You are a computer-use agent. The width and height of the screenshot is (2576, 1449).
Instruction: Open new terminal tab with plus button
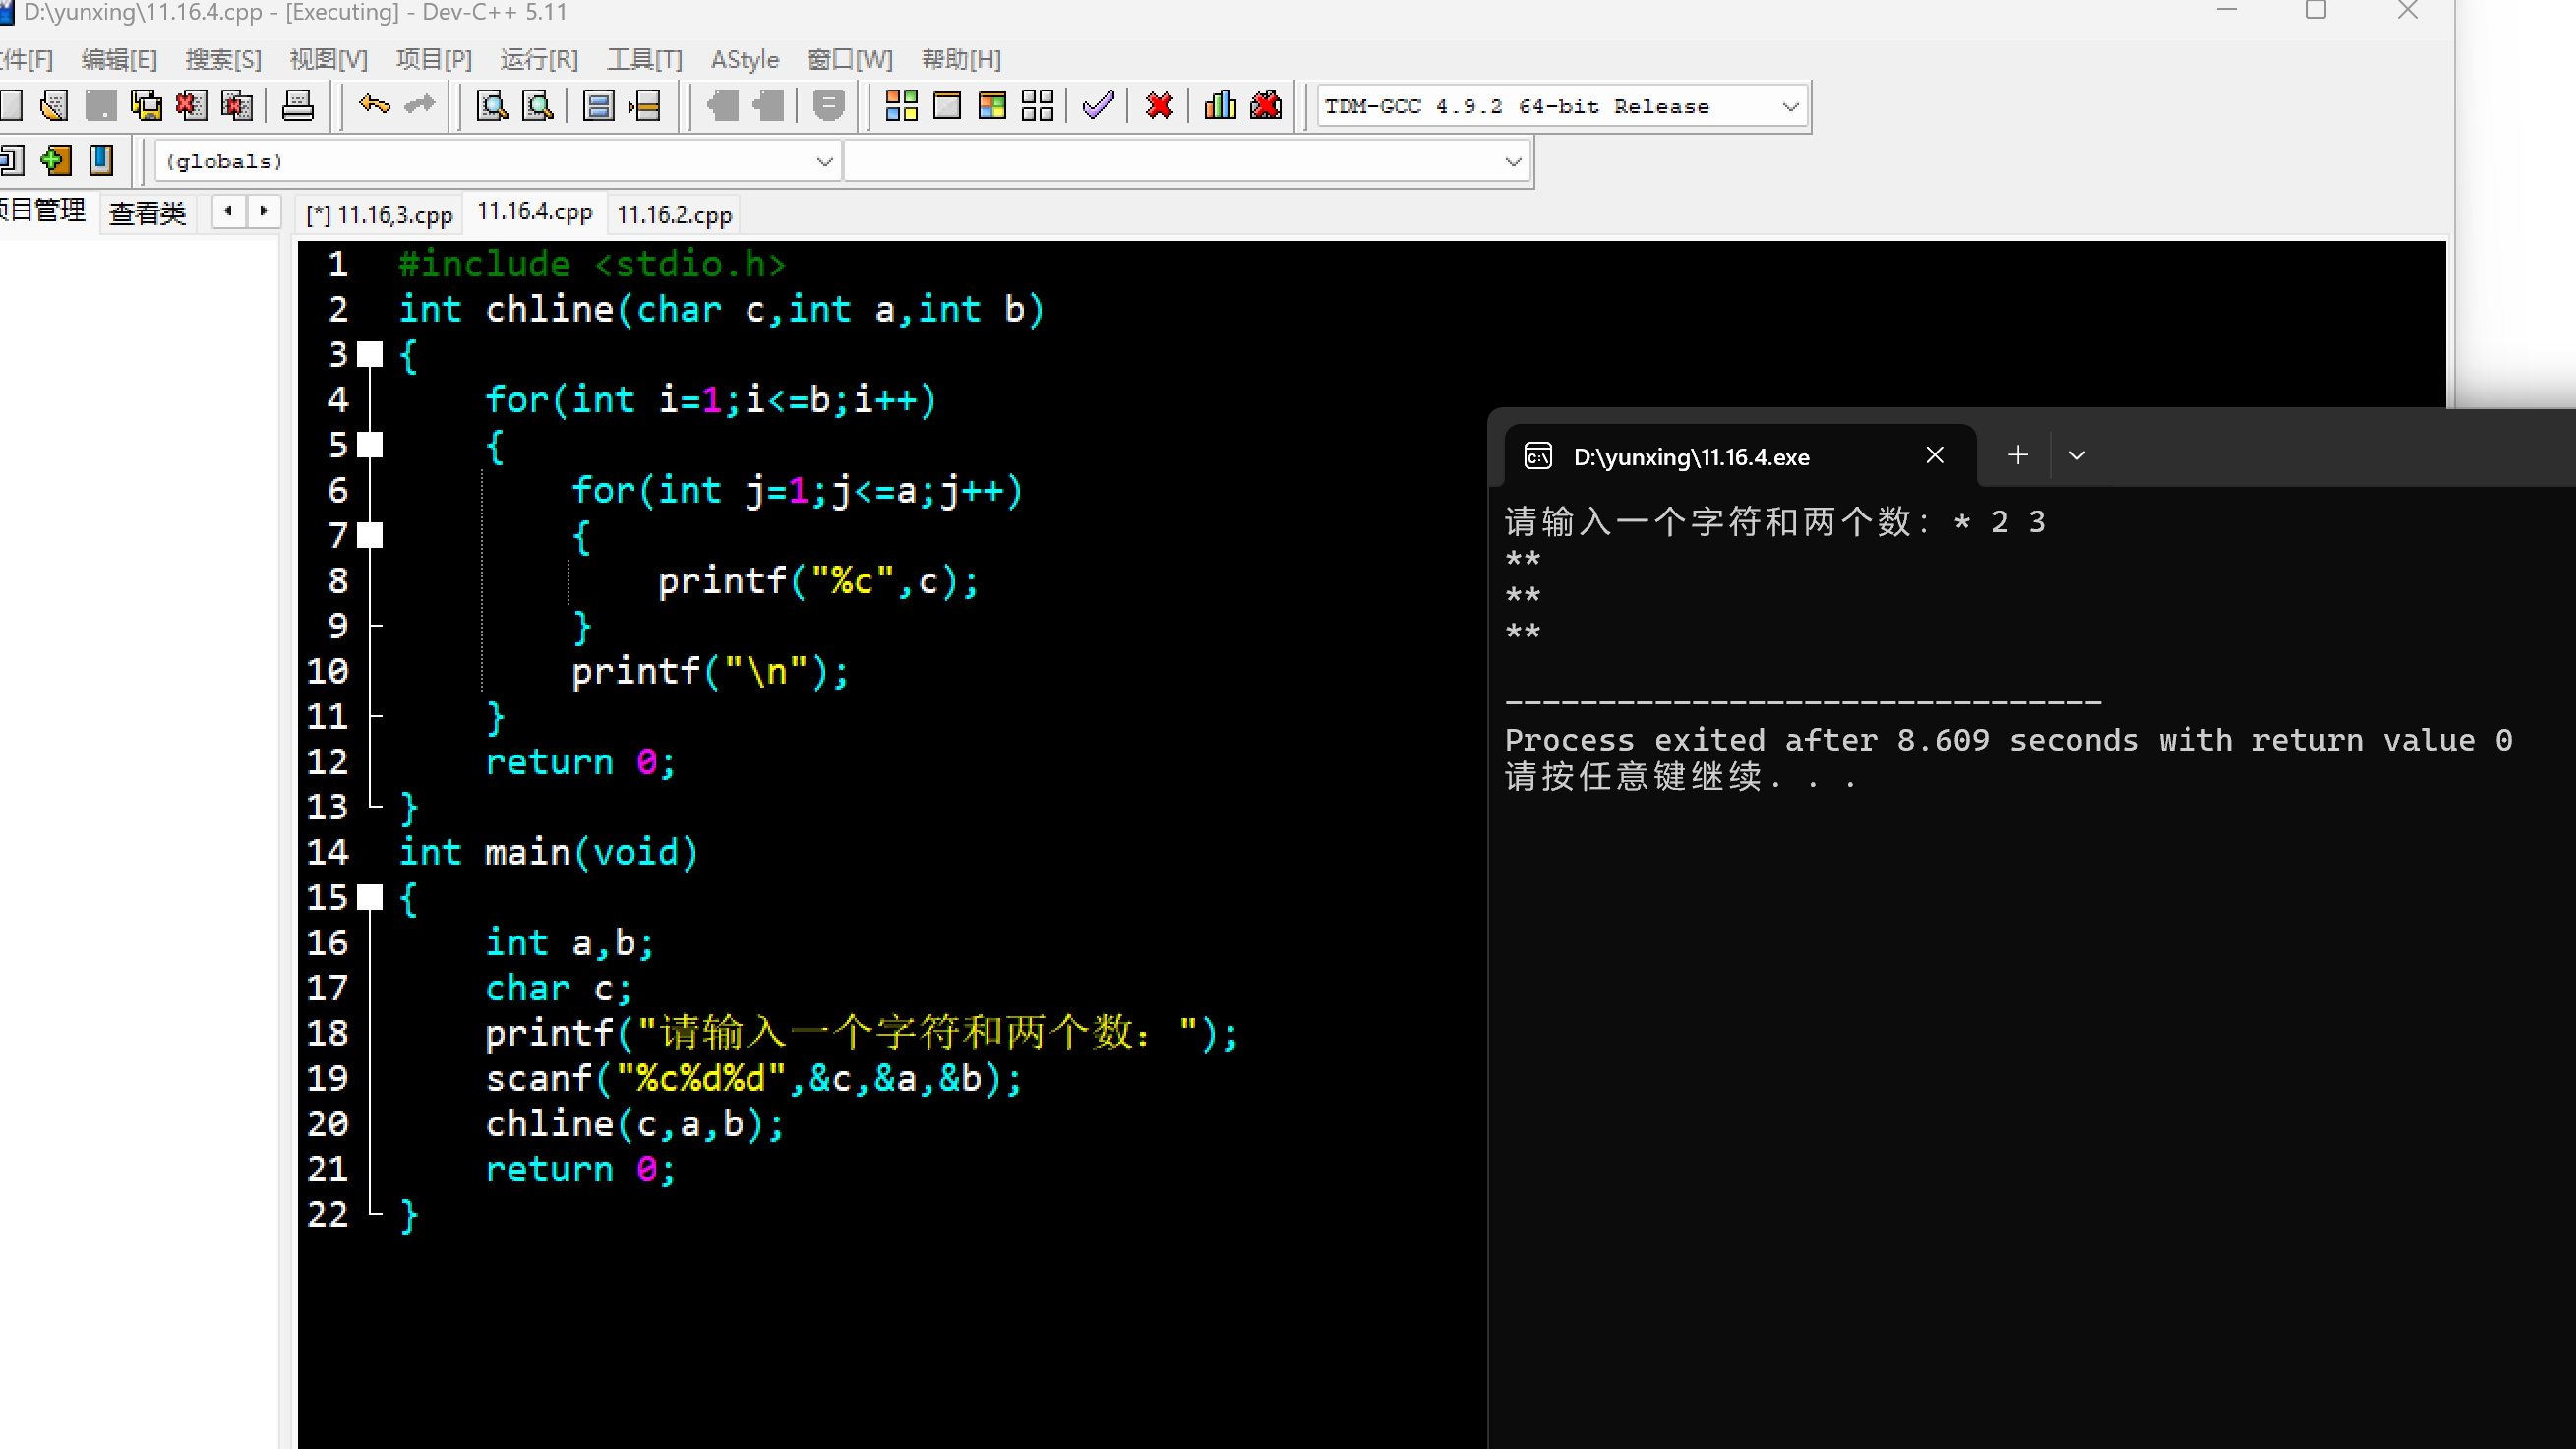pyautogui.click(x=2018, y=456)
